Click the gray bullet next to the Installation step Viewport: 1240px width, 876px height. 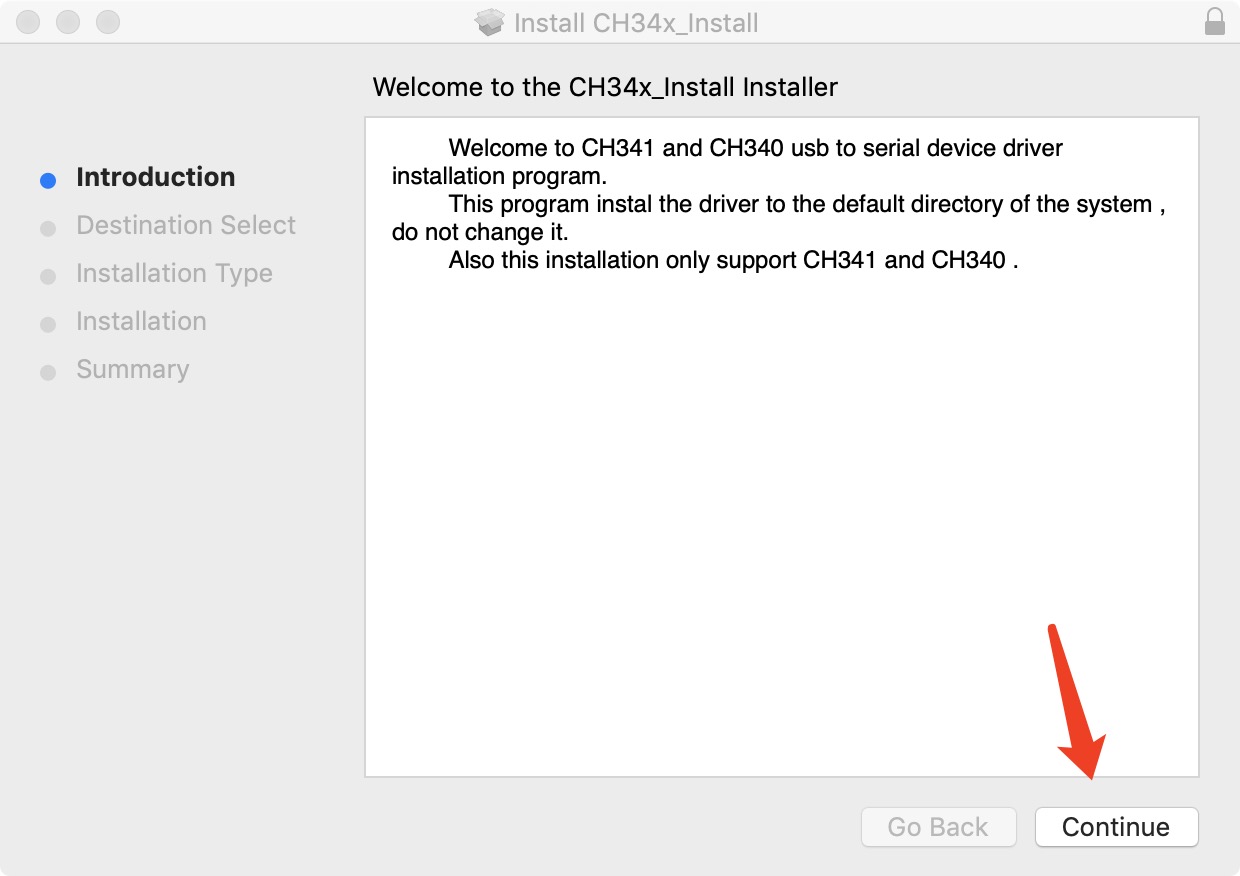click(x=48, y=324)
